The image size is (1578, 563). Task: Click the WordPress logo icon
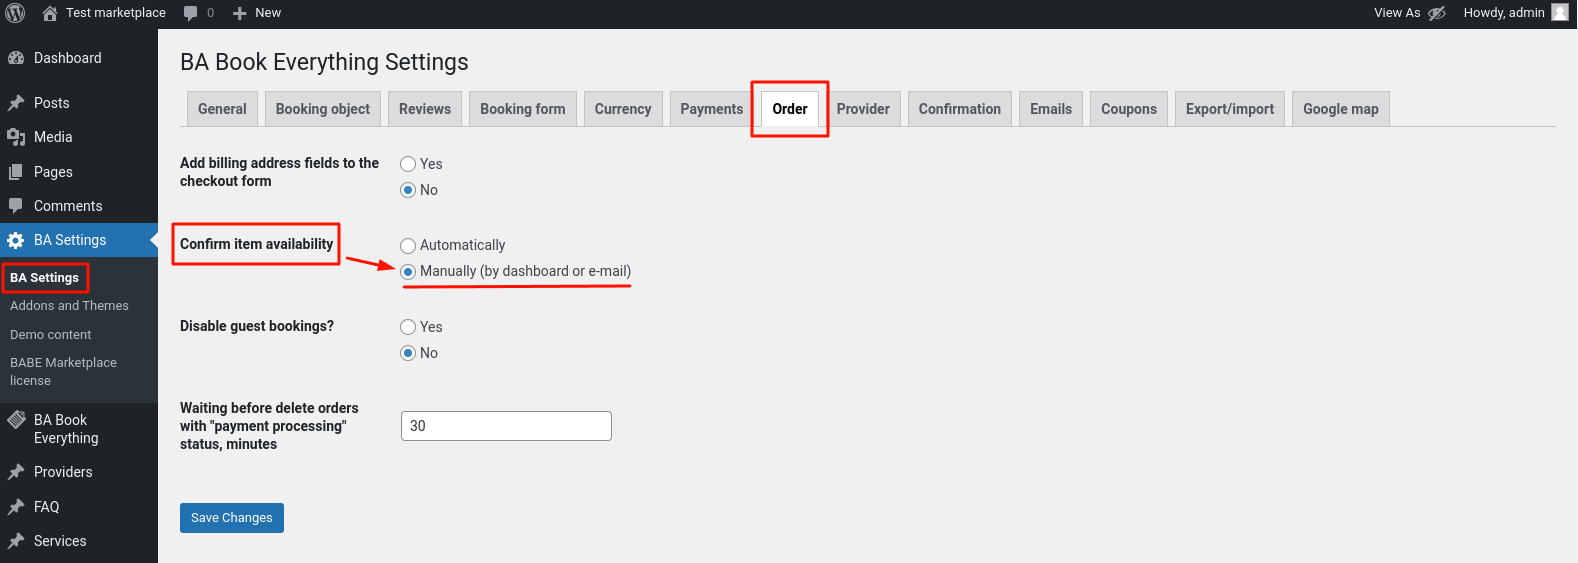tap(15, 13)
